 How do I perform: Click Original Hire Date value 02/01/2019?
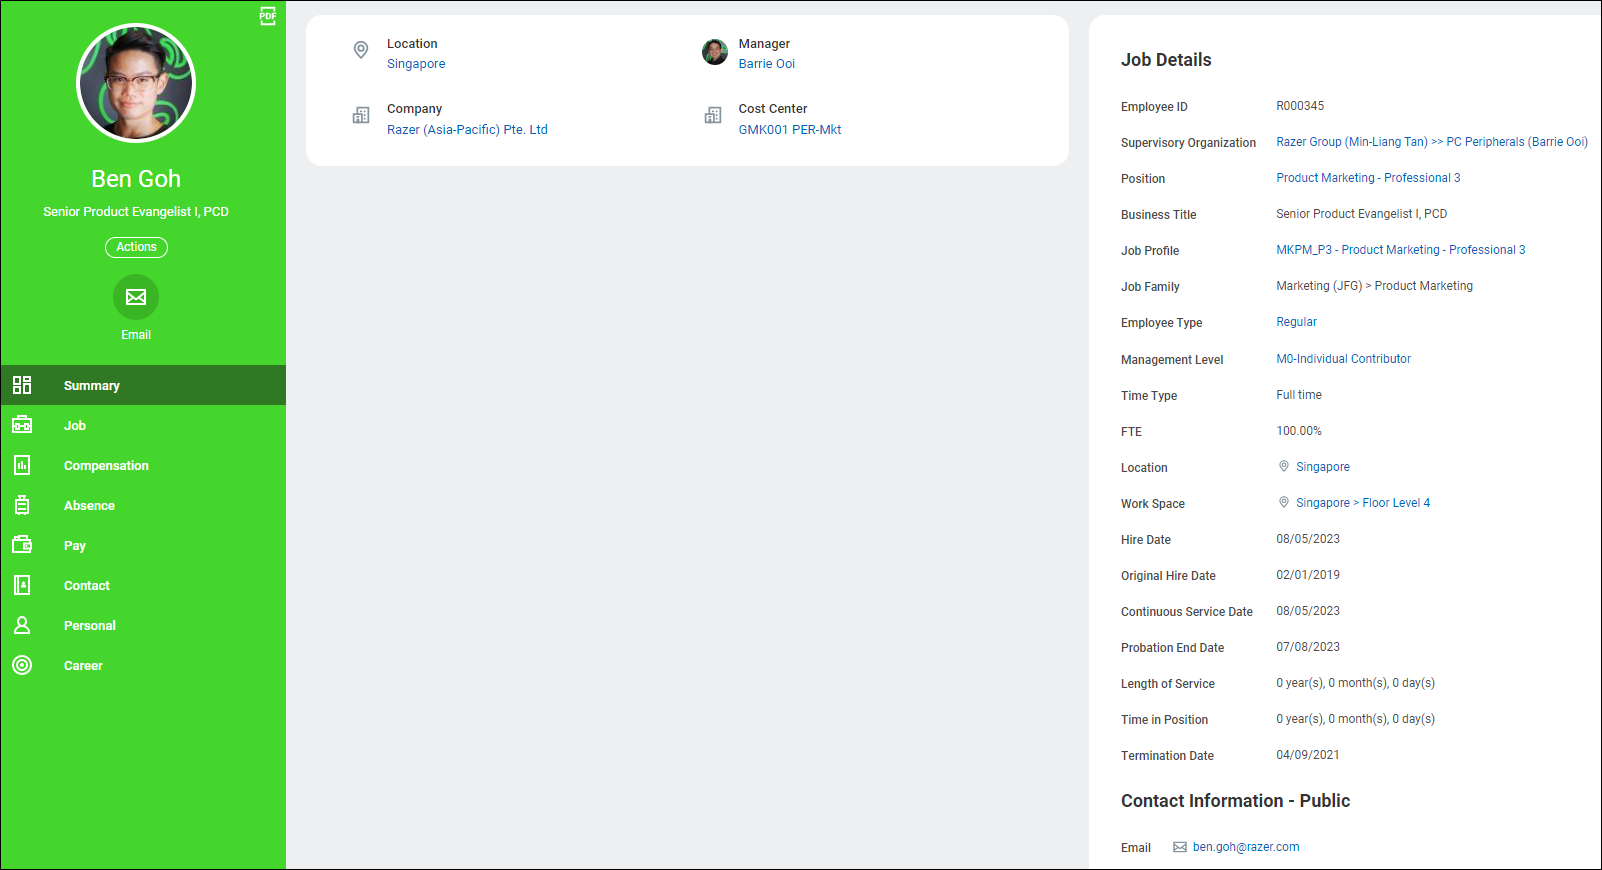point(1308,575)
